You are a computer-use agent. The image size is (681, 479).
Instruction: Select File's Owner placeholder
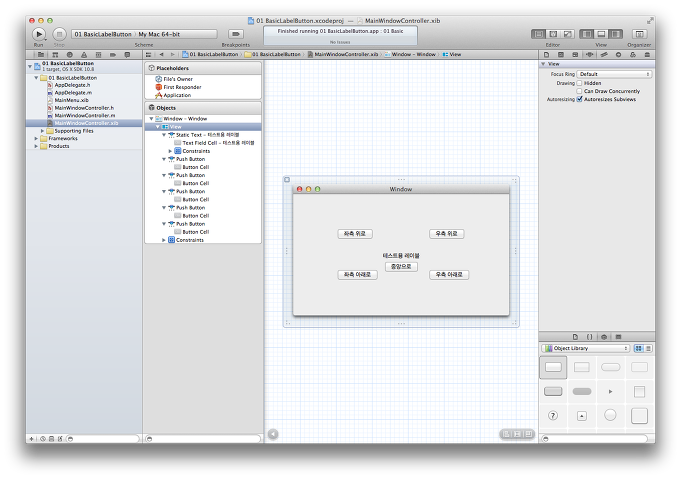pos(178,79)
